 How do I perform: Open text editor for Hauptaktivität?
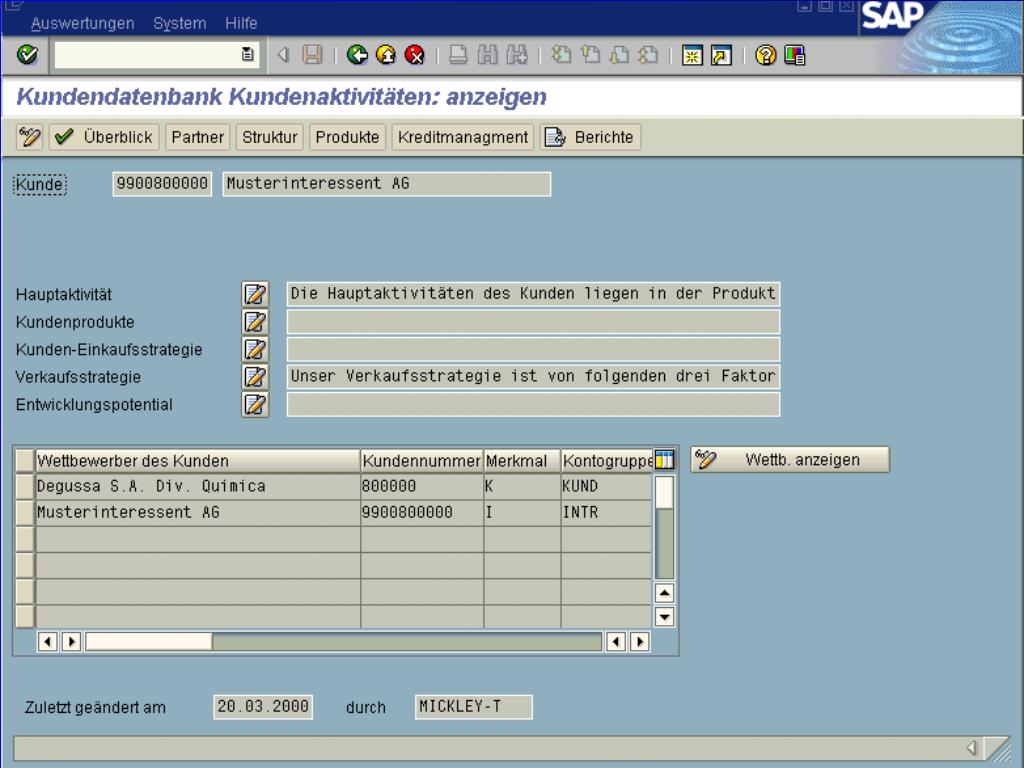(x=255, y=294)
